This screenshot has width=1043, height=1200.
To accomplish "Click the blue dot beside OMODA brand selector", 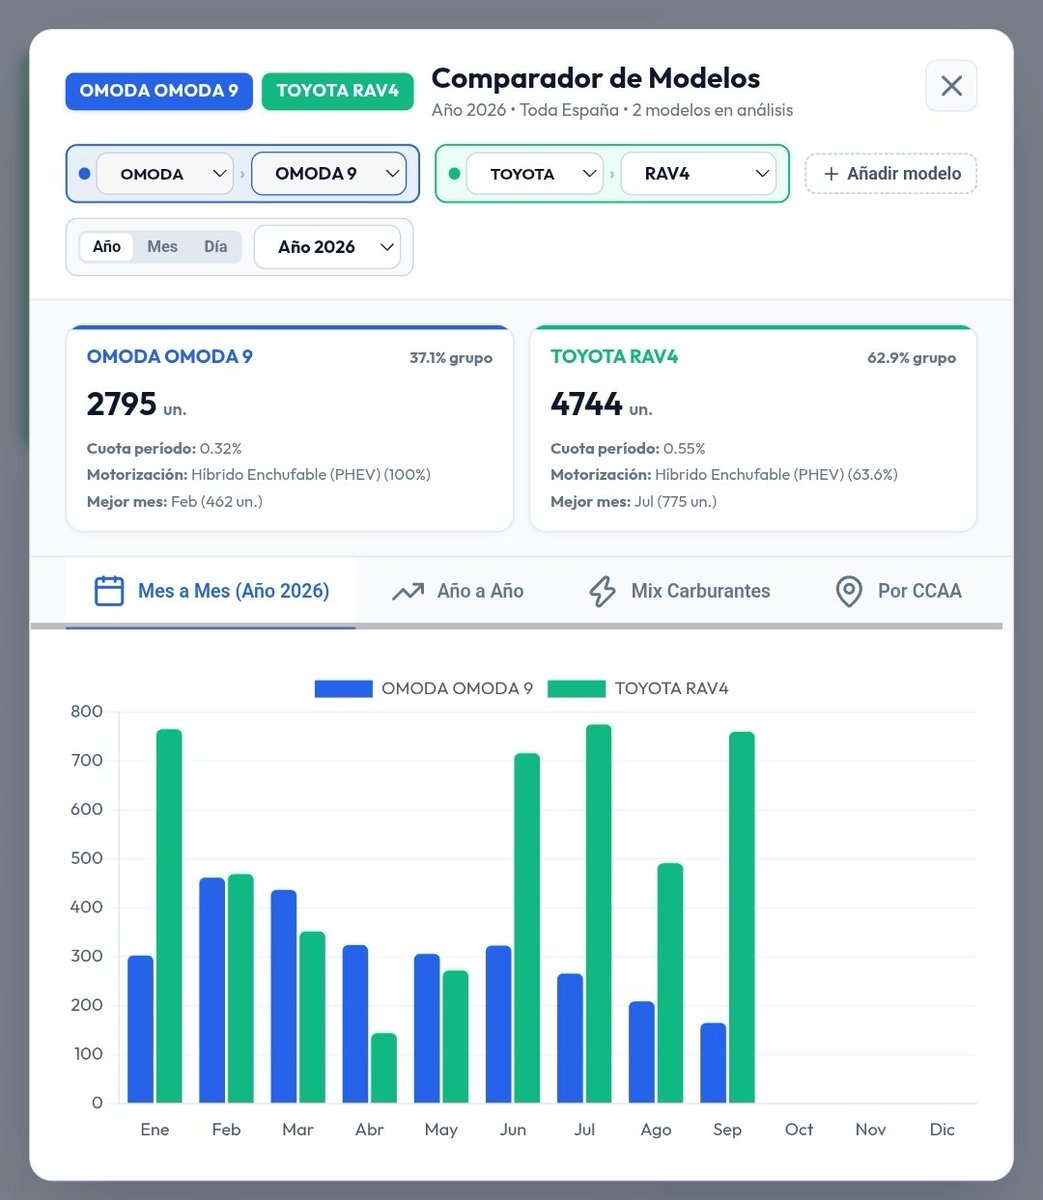I will (x=84, y=174).
